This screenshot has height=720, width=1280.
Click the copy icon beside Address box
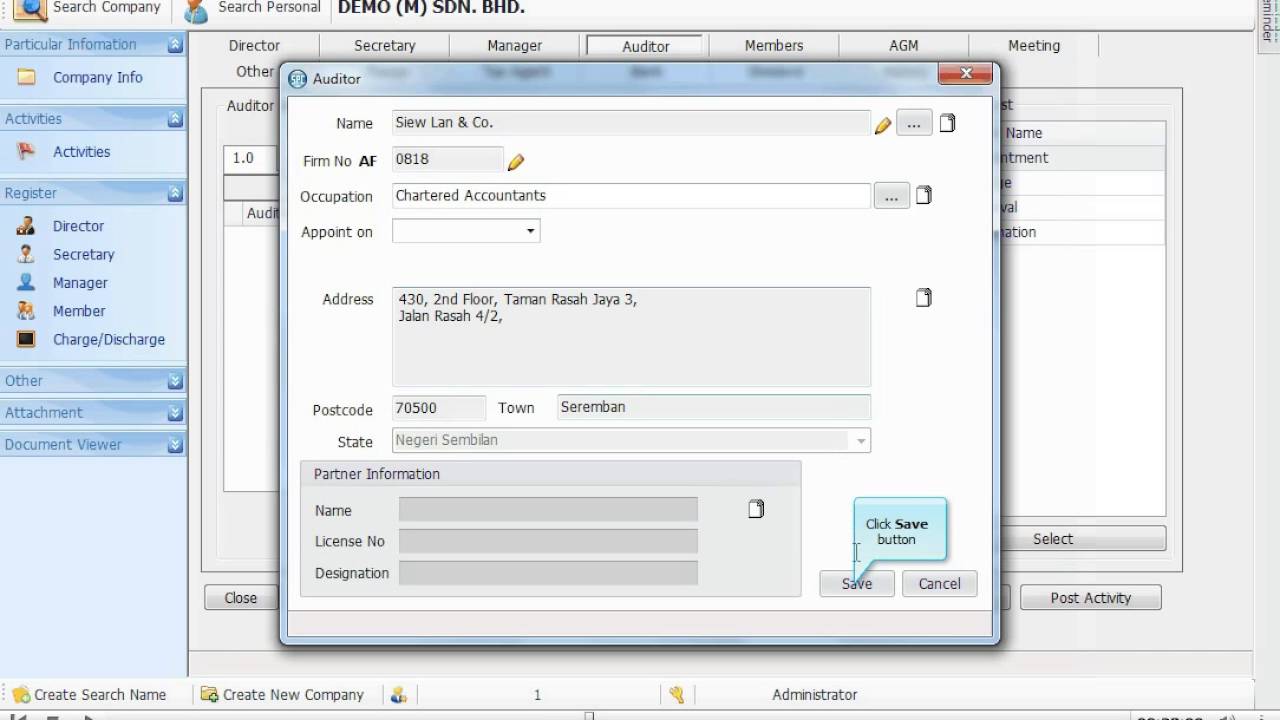(x=924, y=297)
